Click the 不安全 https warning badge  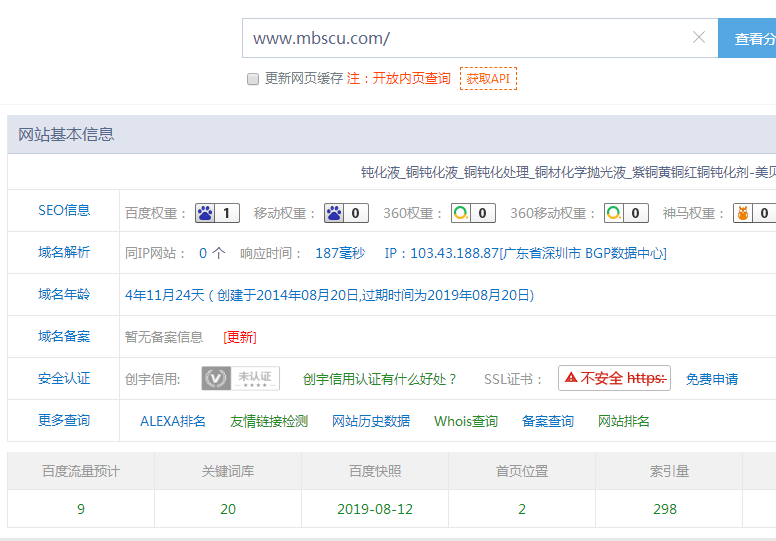tap(614, 378)
